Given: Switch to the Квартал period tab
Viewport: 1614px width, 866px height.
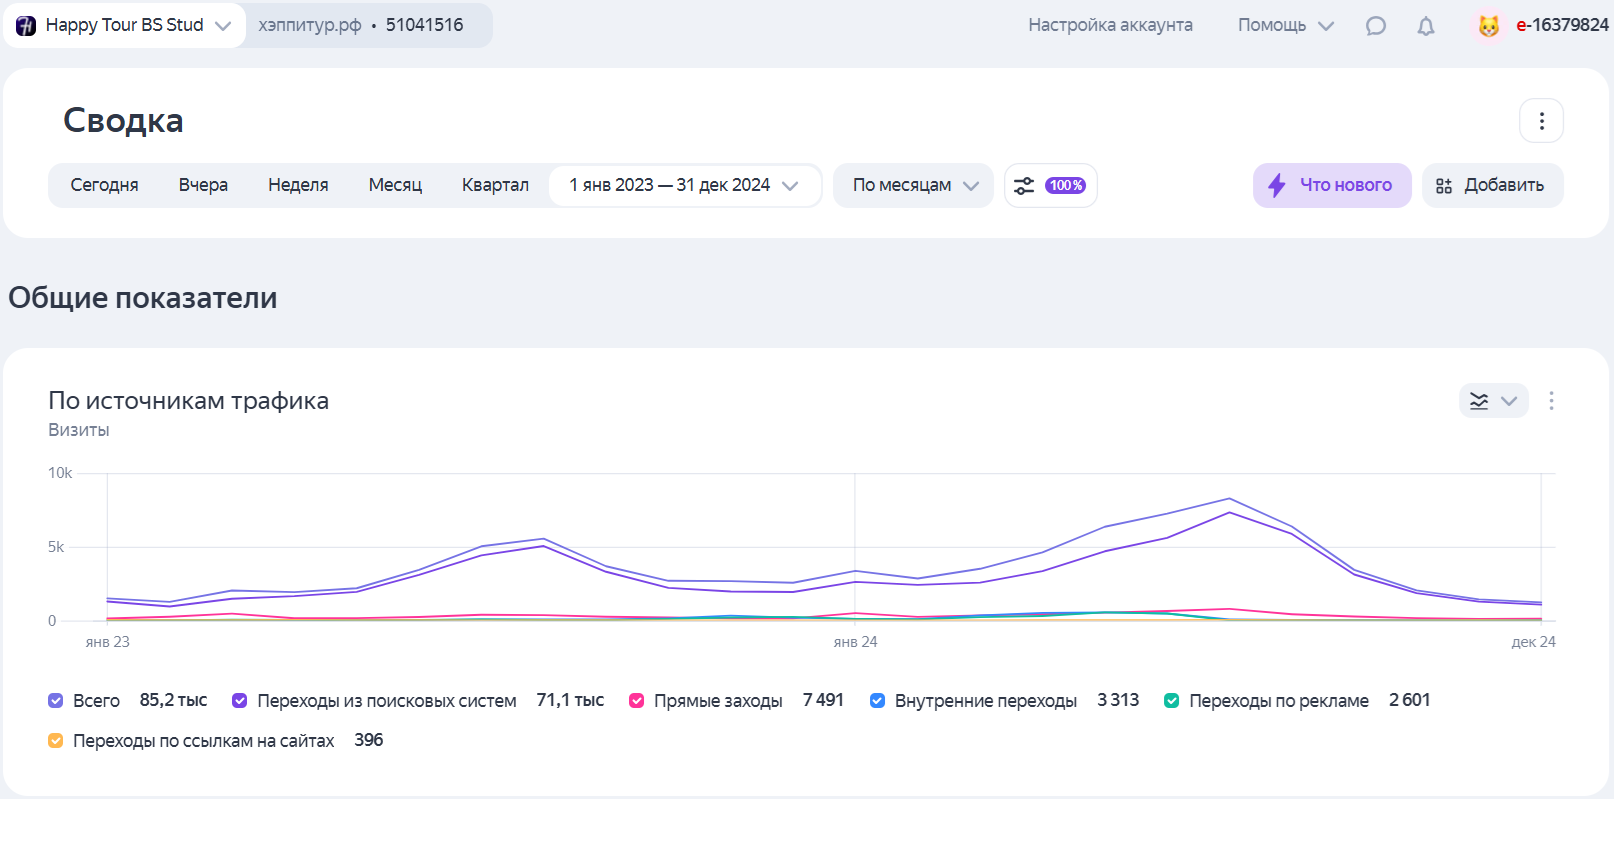Looking at the screenshot, I should coord(495,186).
